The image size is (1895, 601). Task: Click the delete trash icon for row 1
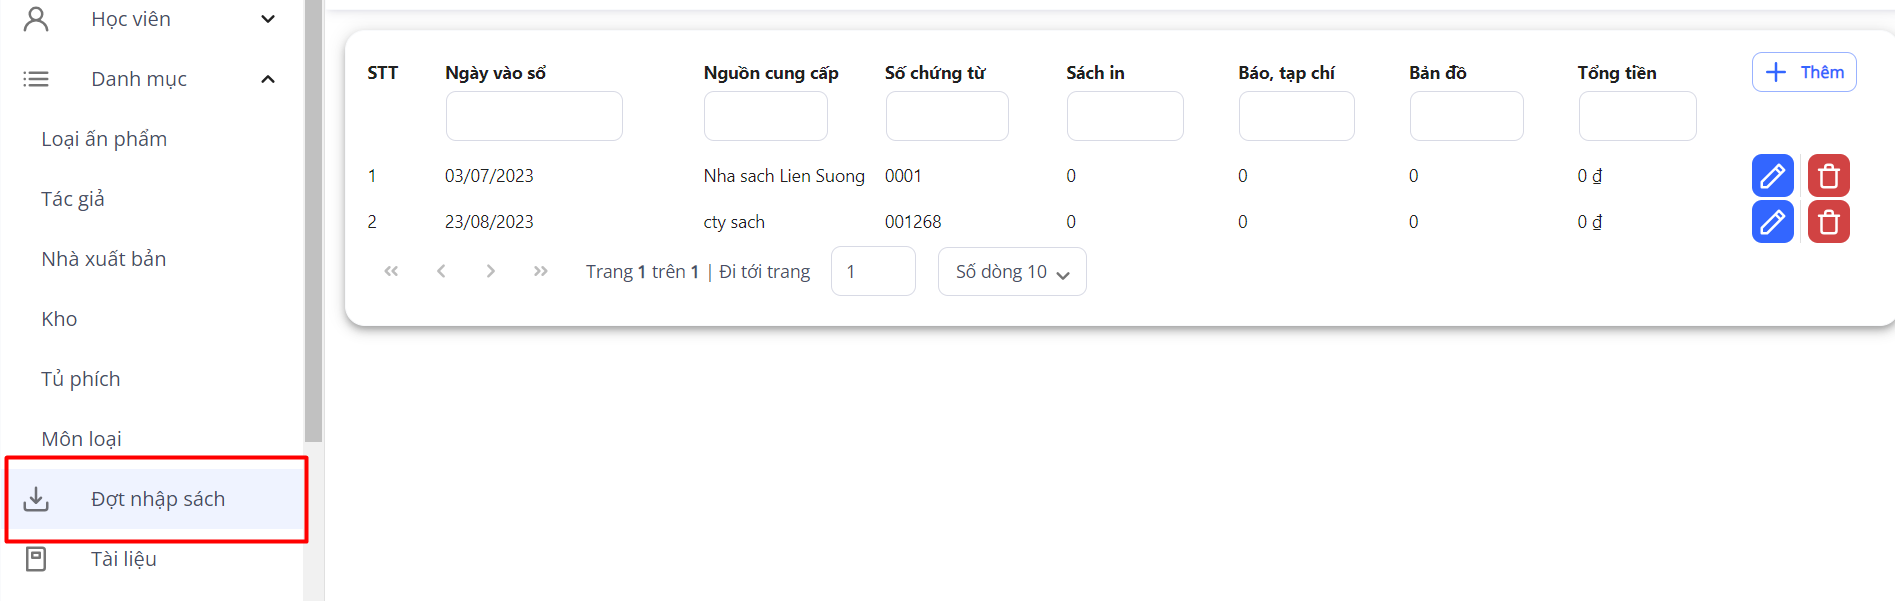[1828, 176]
